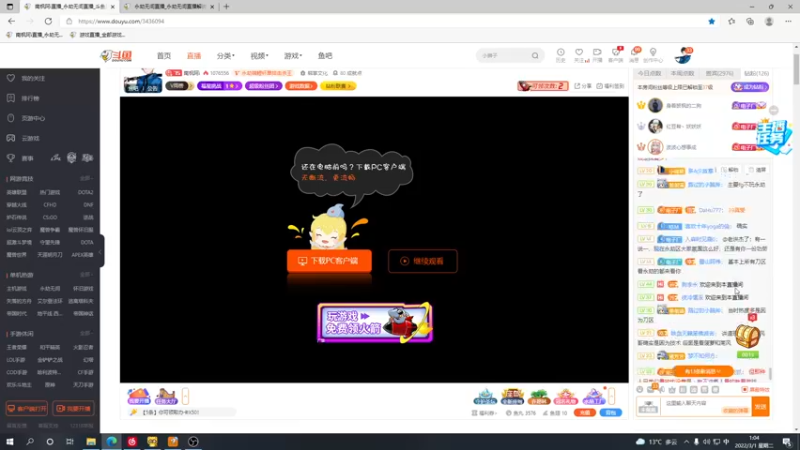Screen dimensions: 800x450
Task: Switch to 今日贡献 tab
Action: pos(649,73)
